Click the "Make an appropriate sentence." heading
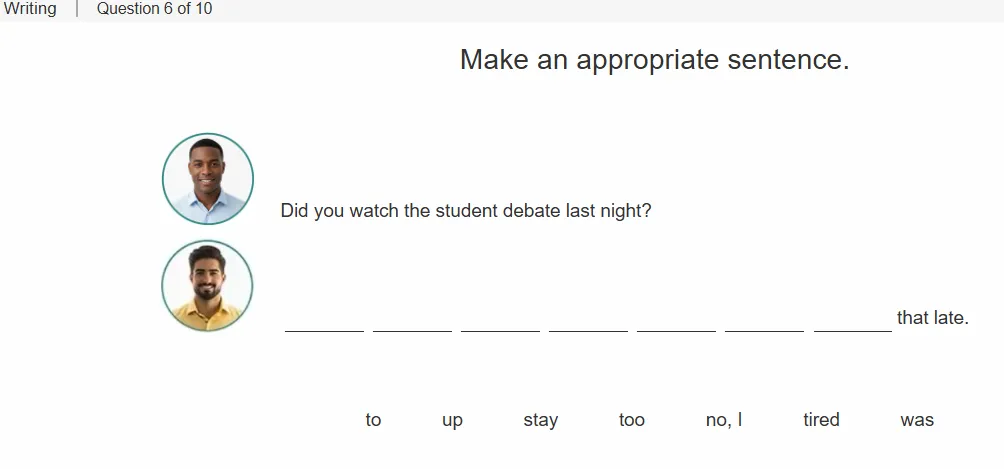 point(654,60)
